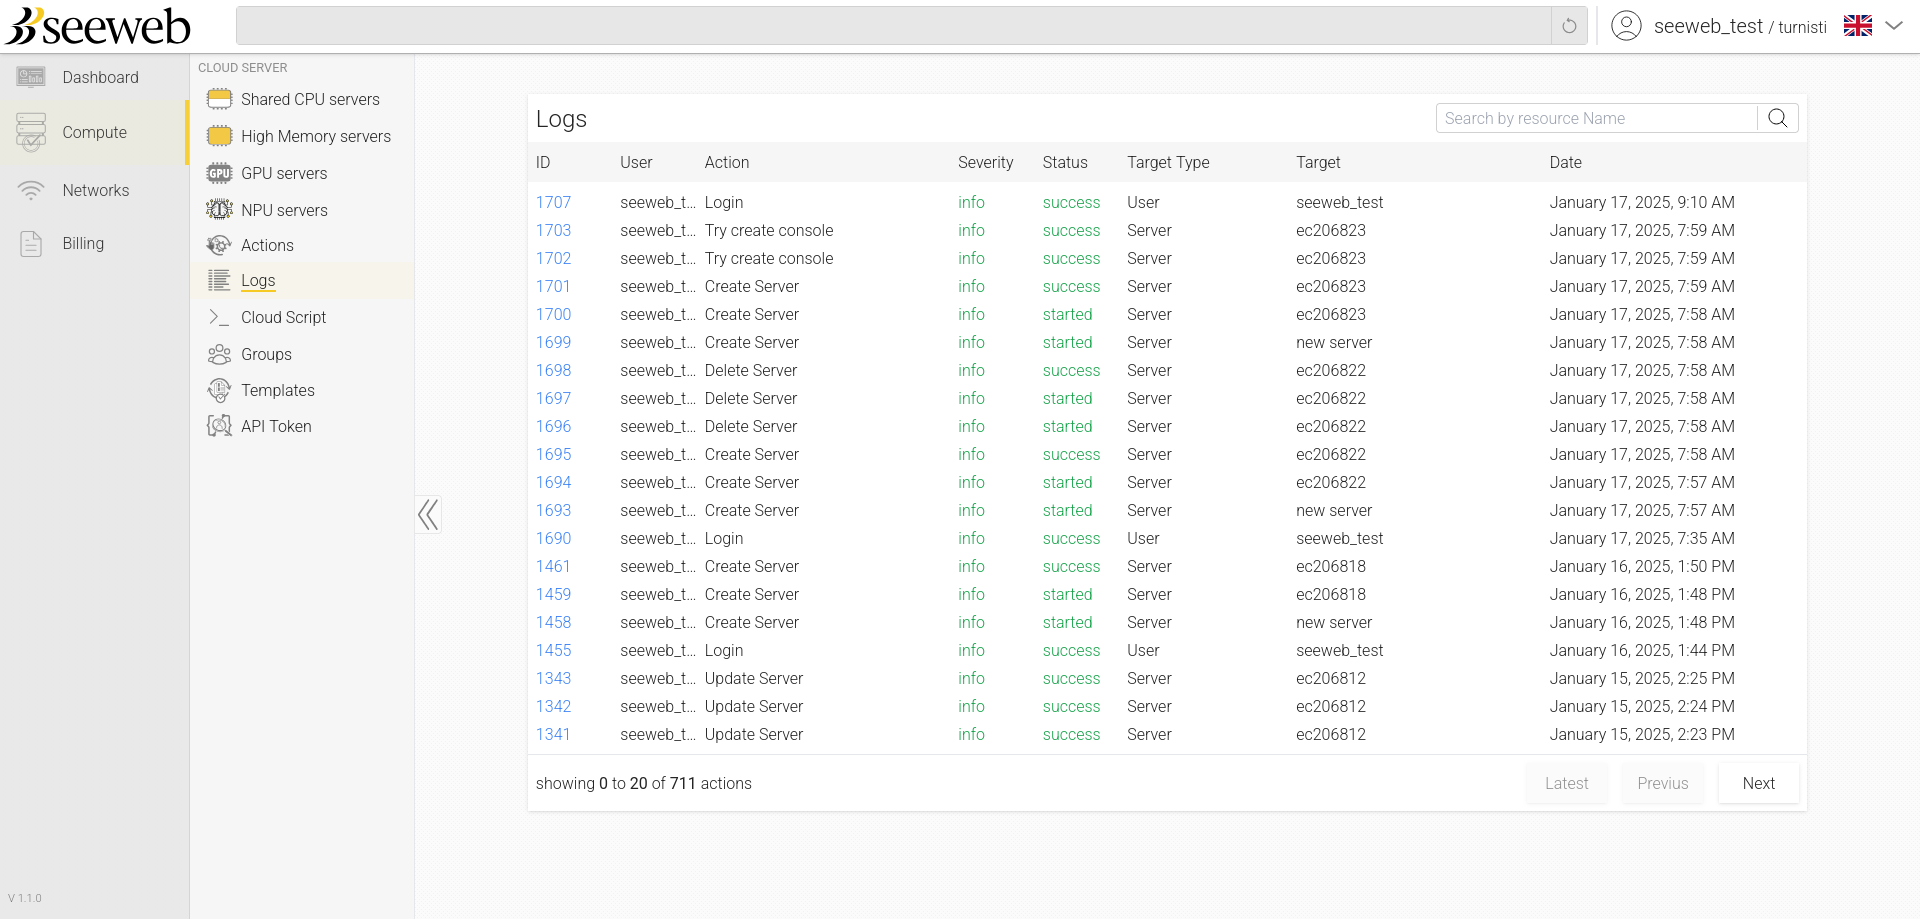Open log entry 1698
The image size is (1920, 919).
(x=553, y=370)
